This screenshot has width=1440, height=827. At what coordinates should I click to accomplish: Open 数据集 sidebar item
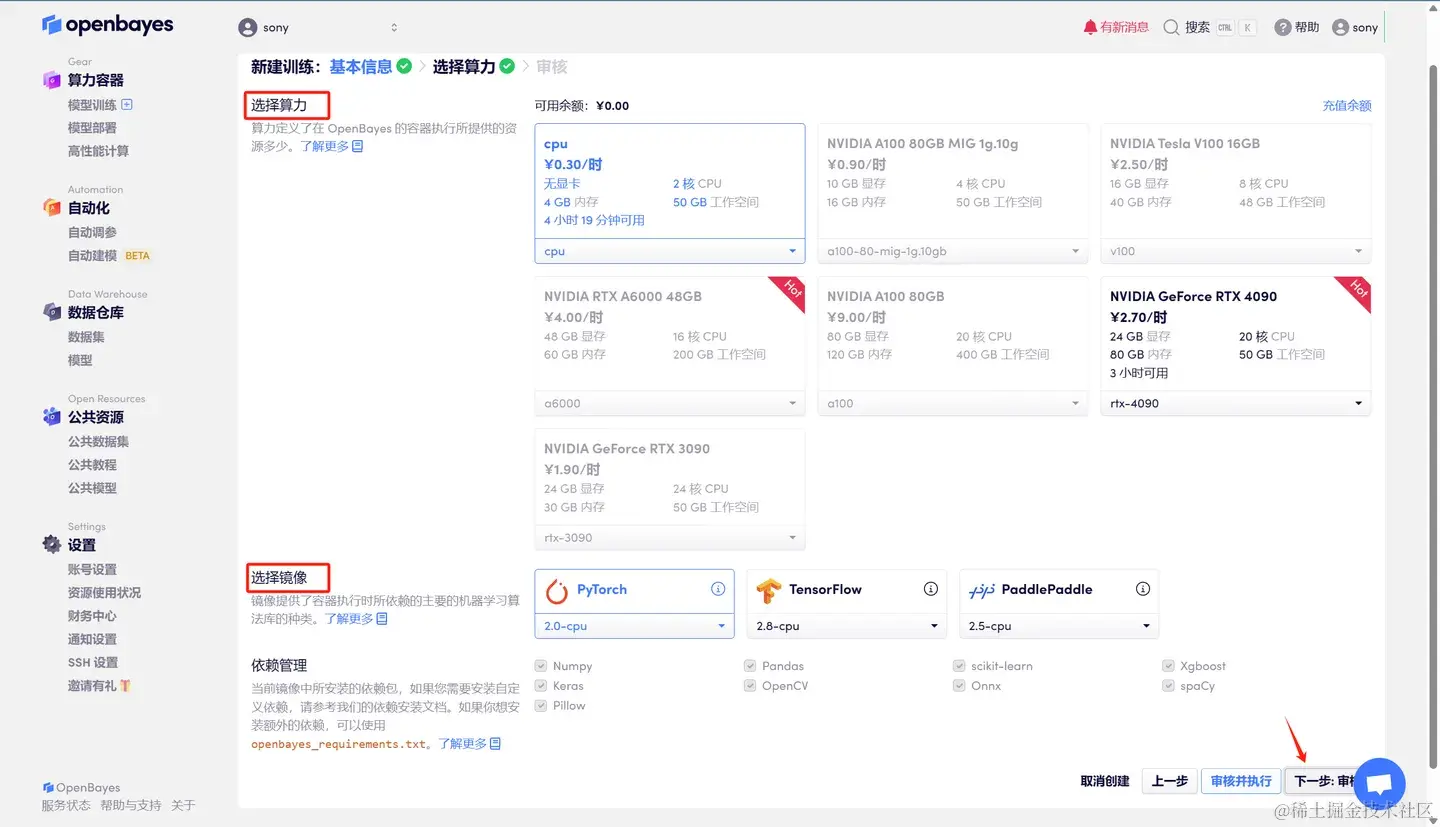pos(86,337)
